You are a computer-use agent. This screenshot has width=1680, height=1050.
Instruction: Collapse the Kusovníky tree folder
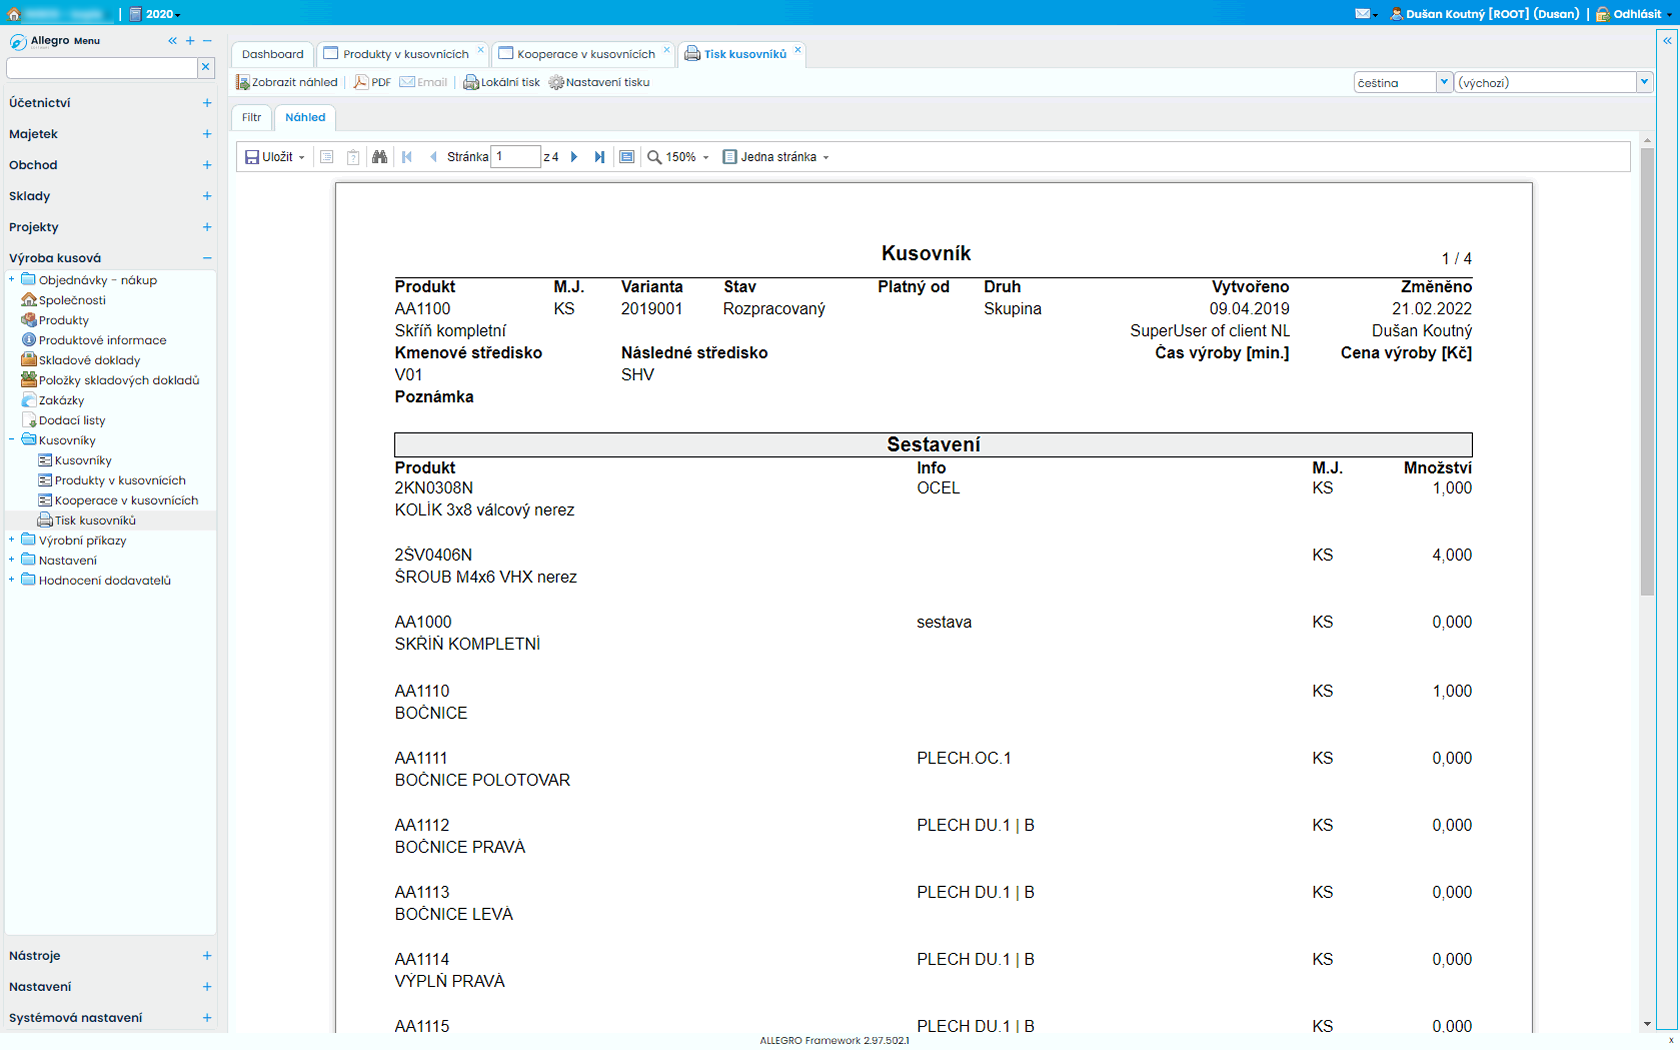coord(12,440)
